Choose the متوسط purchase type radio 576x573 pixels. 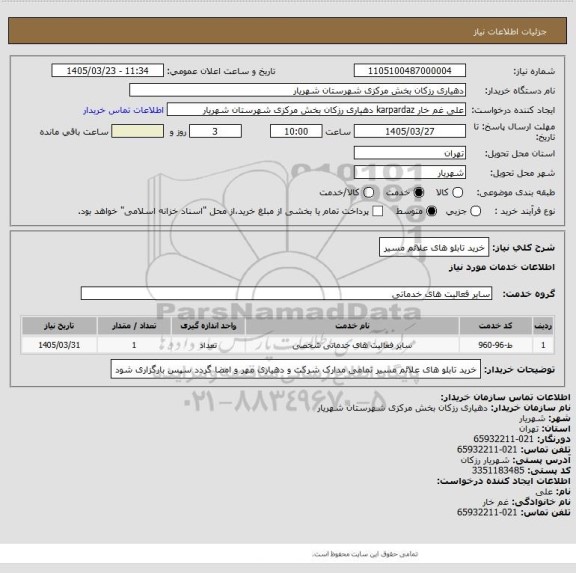tap(432, 211)
